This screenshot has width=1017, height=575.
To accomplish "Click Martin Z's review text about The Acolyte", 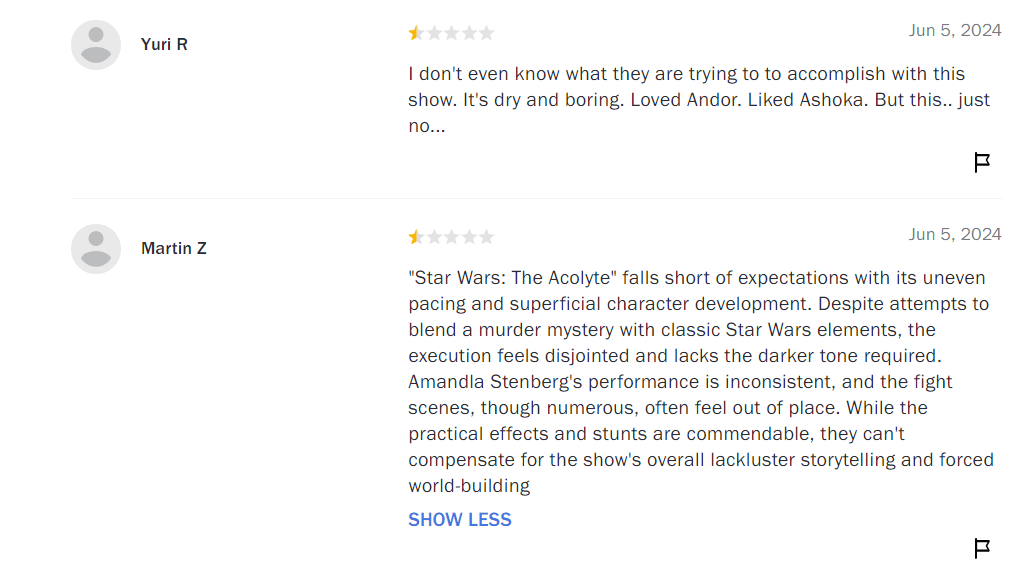I will click(x=697, y=382).
